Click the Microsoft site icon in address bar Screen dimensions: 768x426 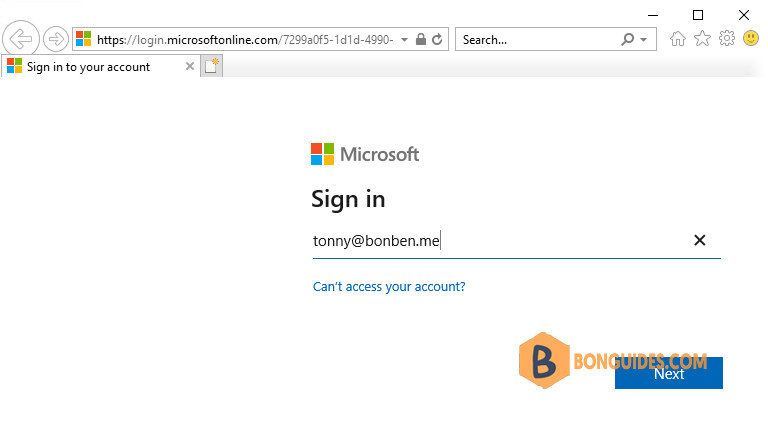click(84, 39)
